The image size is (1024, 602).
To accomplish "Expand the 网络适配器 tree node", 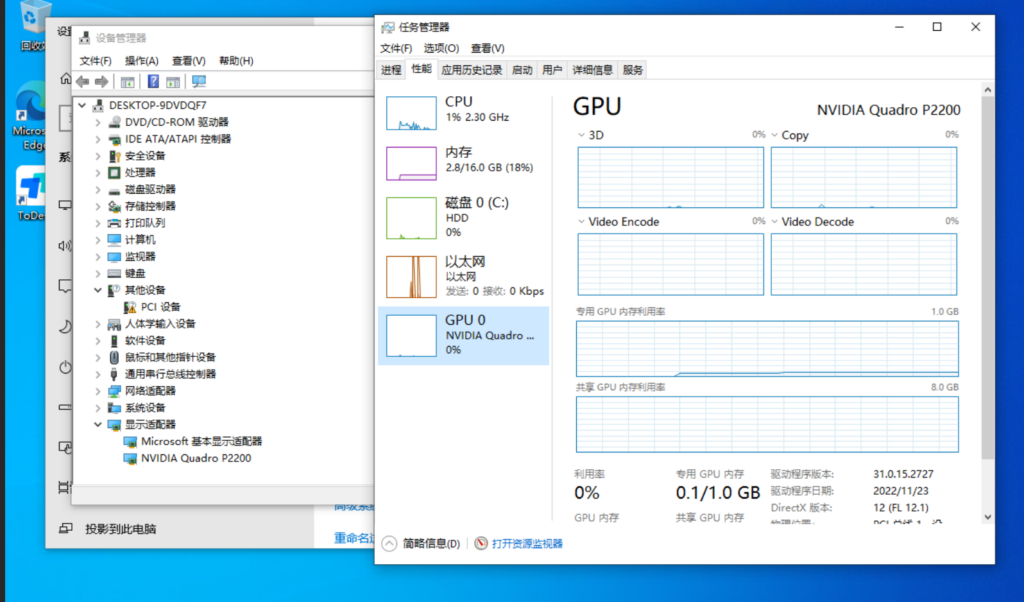I will pyautogui.click(x=98, y=391).
